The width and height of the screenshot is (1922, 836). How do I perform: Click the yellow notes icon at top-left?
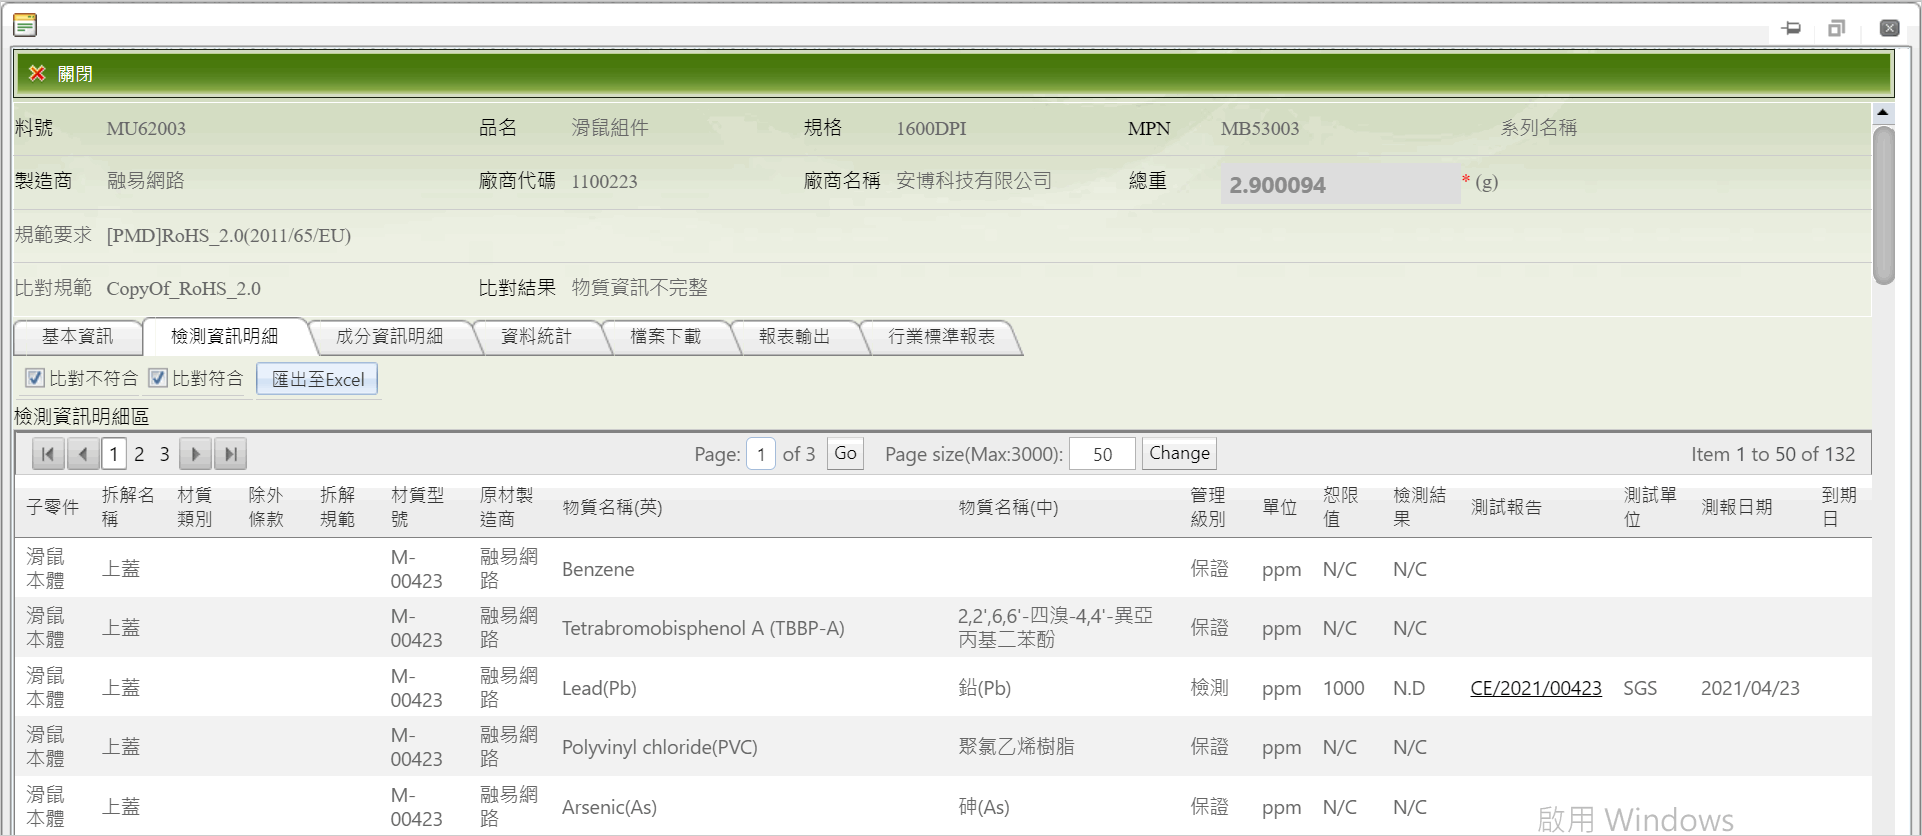(x=25, y=25)
